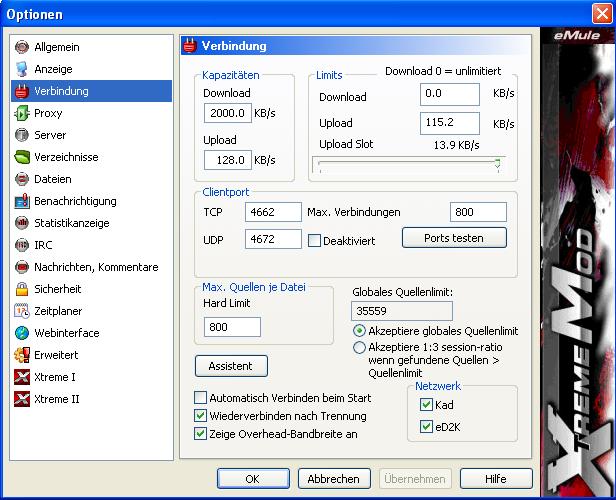
Task: Click the Statistikanzeige icon
Action: click(22, 223)
